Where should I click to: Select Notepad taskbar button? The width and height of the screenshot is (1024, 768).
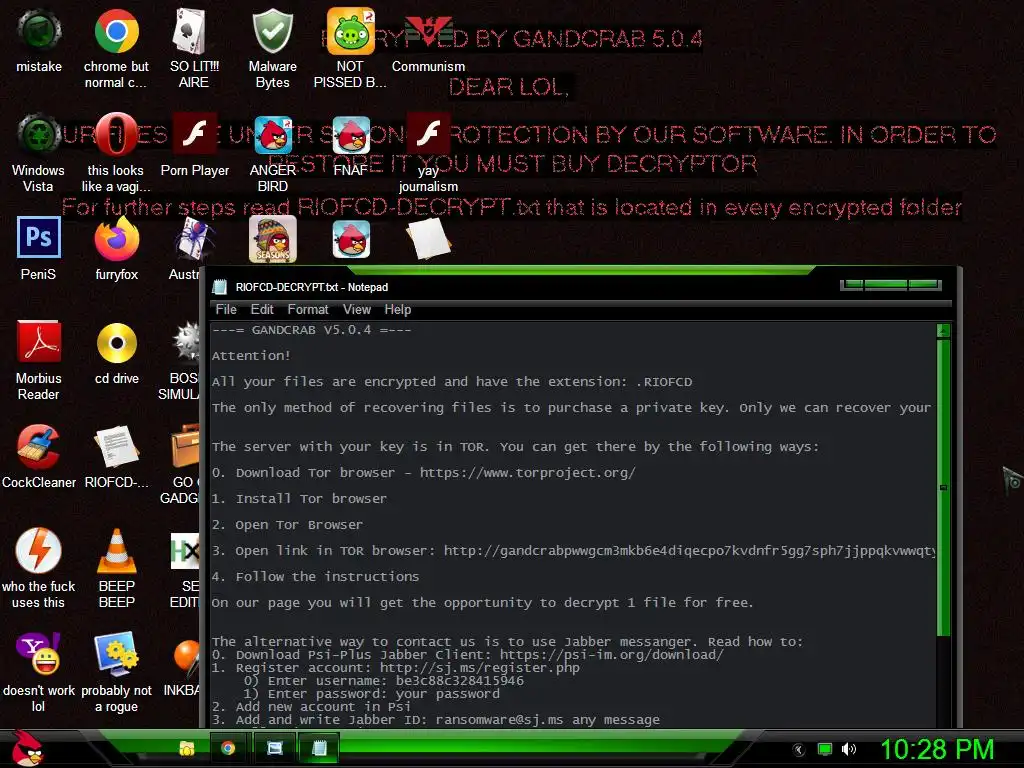(319, 748)
